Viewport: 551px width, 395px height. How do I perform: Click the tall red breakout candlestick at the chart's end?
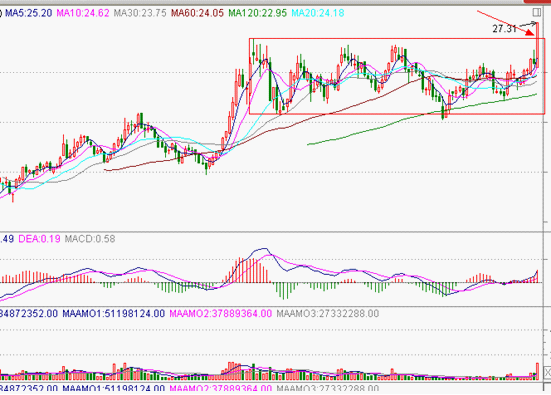click(x=537, y=45)
